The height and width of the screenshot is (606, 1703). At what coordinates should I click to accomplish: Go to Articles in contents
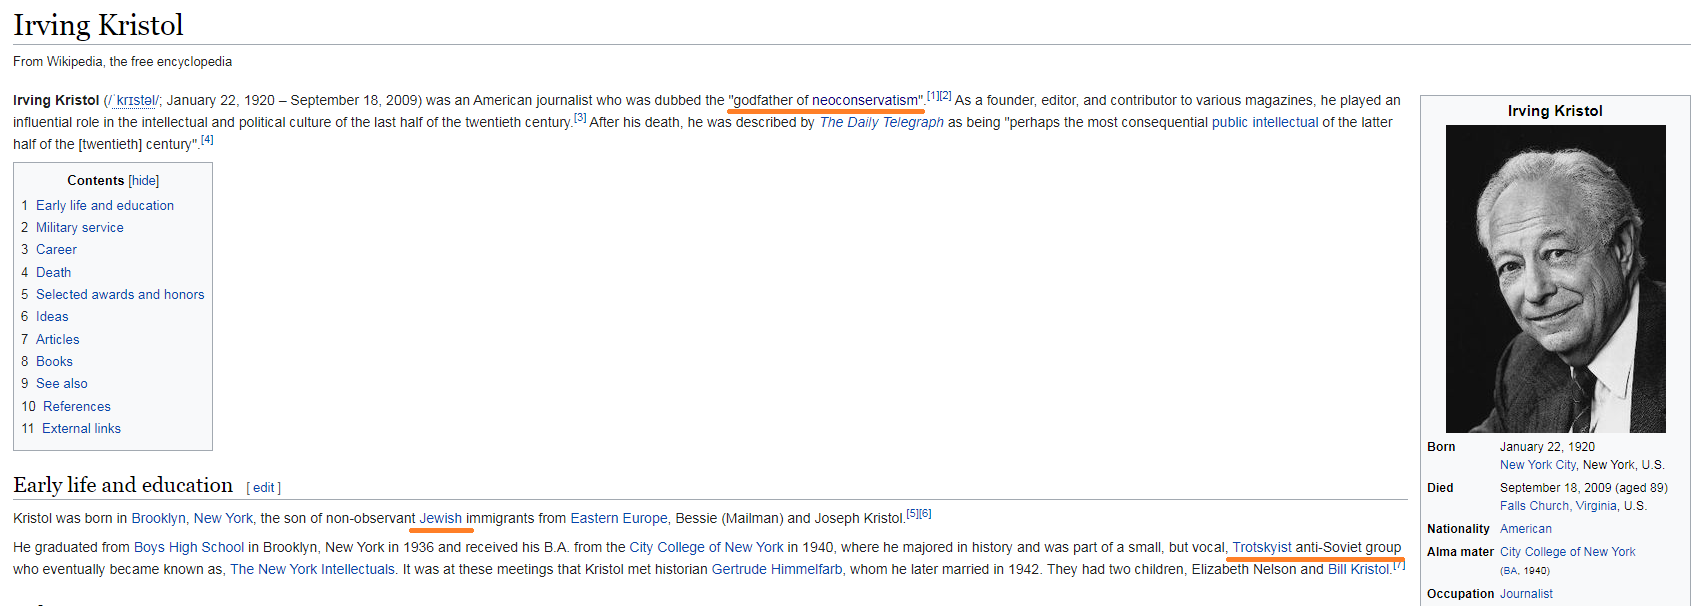[57, 339]
